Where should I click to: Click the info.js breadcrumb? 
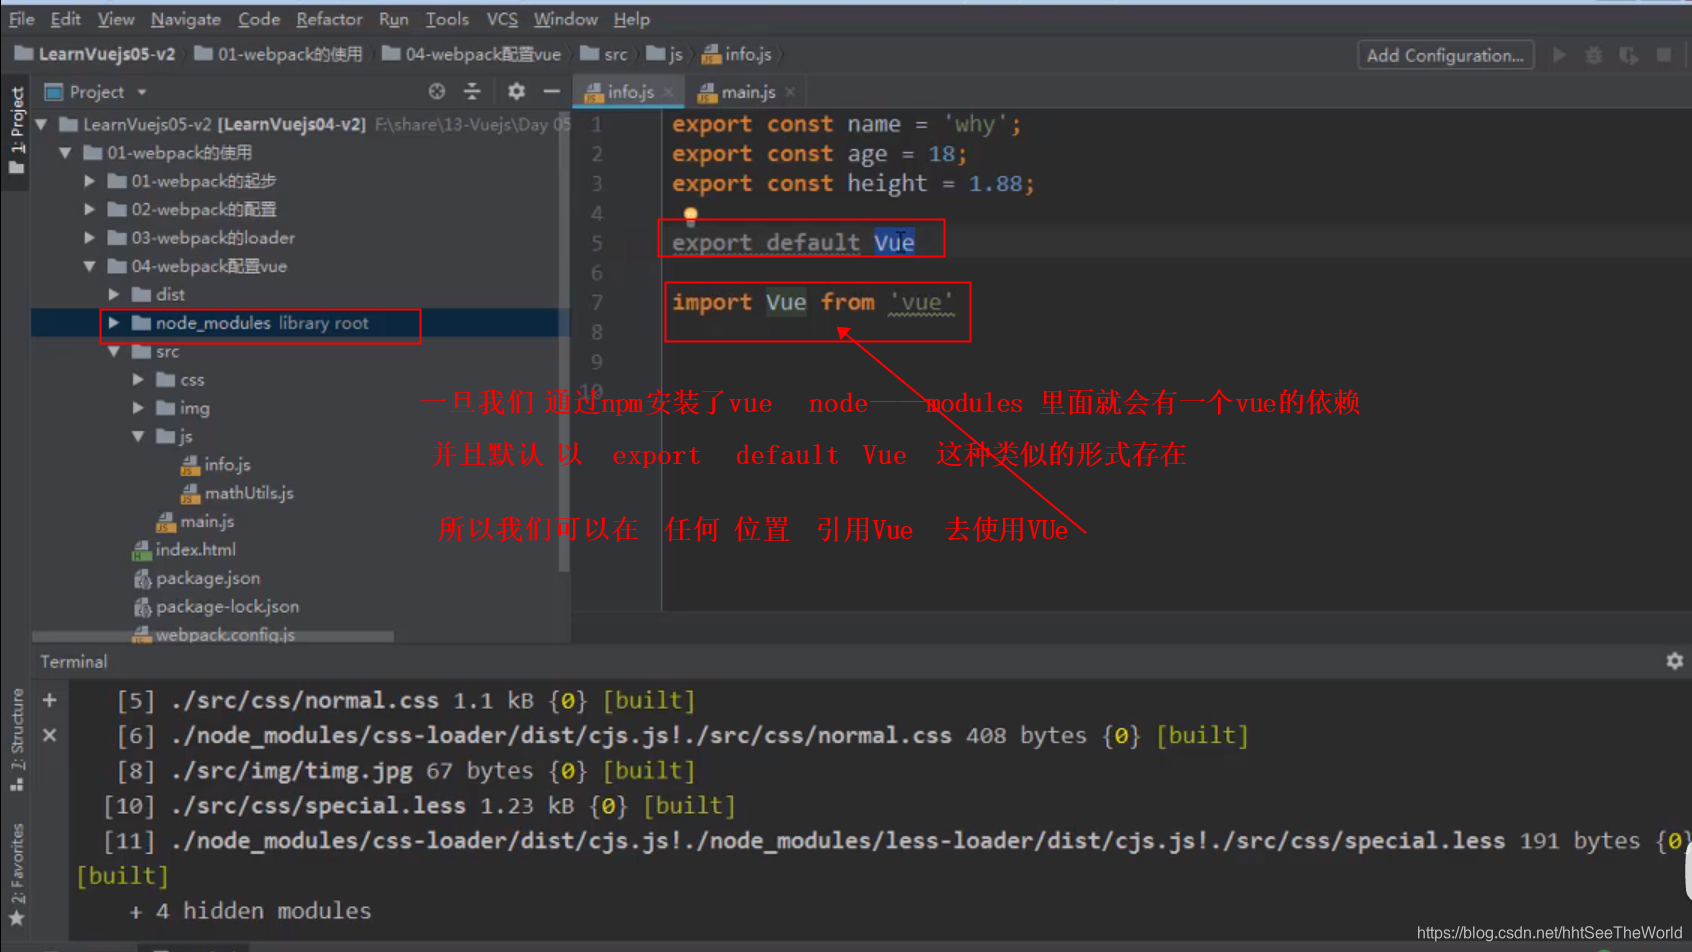pos(737,54)
